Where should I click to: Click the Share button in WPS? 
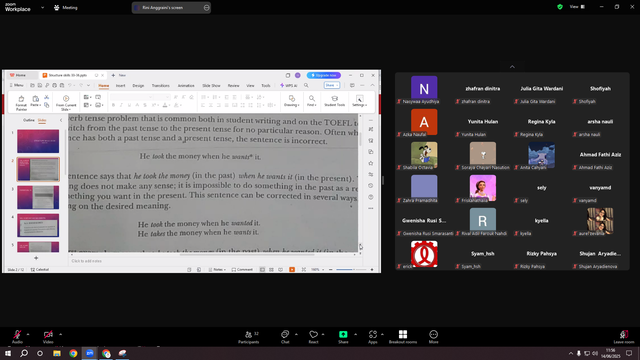click(x=331, y=85)
